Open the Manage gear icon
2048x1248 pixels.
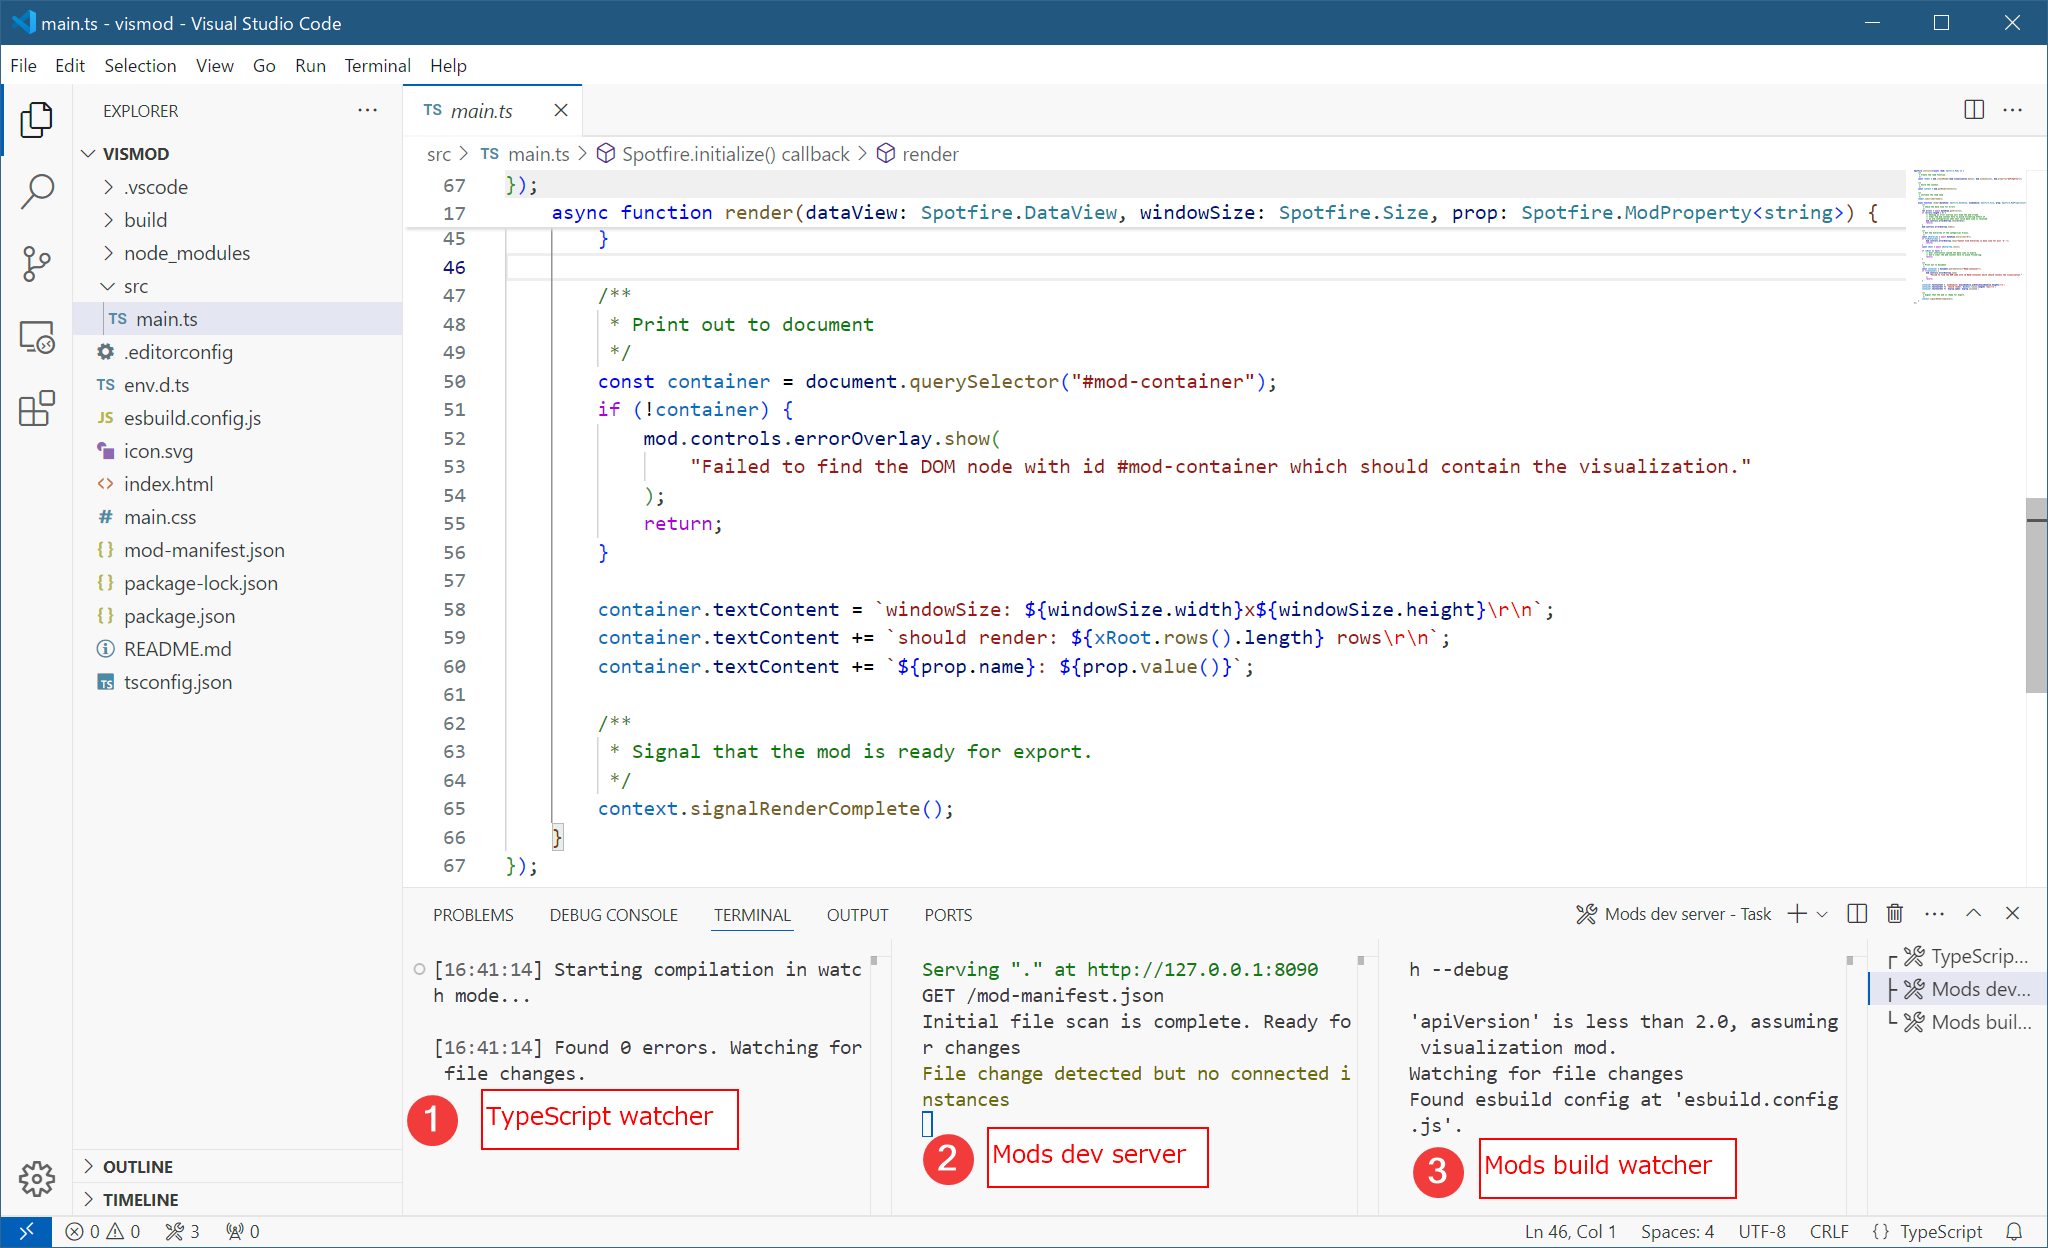[x=36, y=1179]
